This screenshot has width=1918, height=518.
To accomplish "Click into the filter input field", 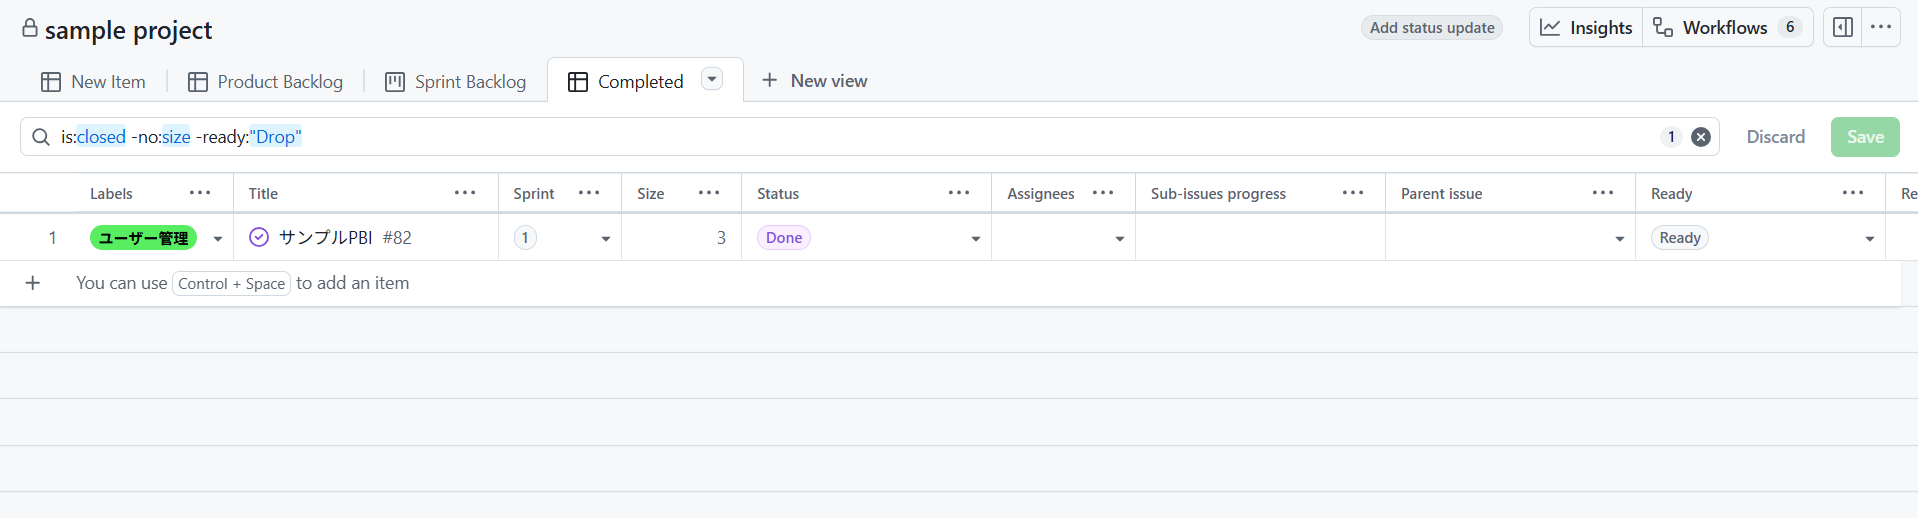I will [x=900, y=137].
